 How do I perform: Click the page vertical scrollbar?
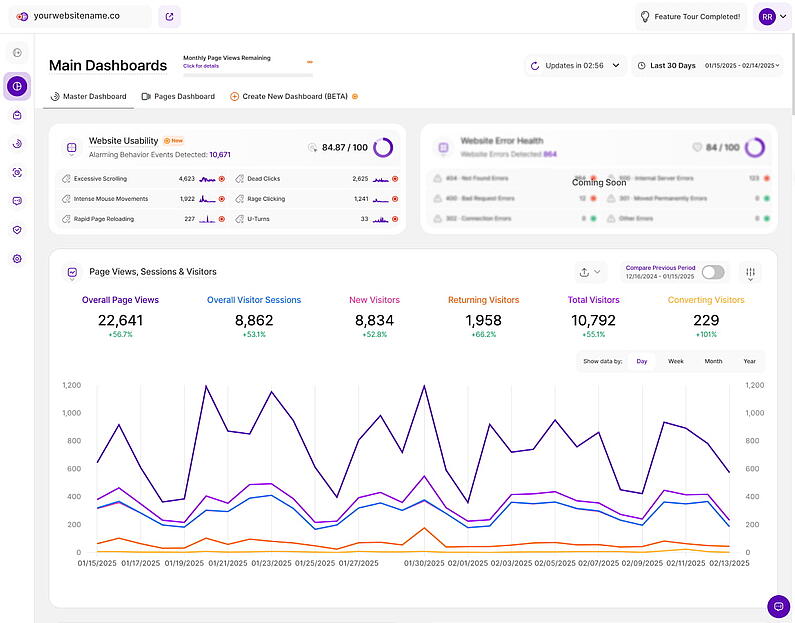792,76
